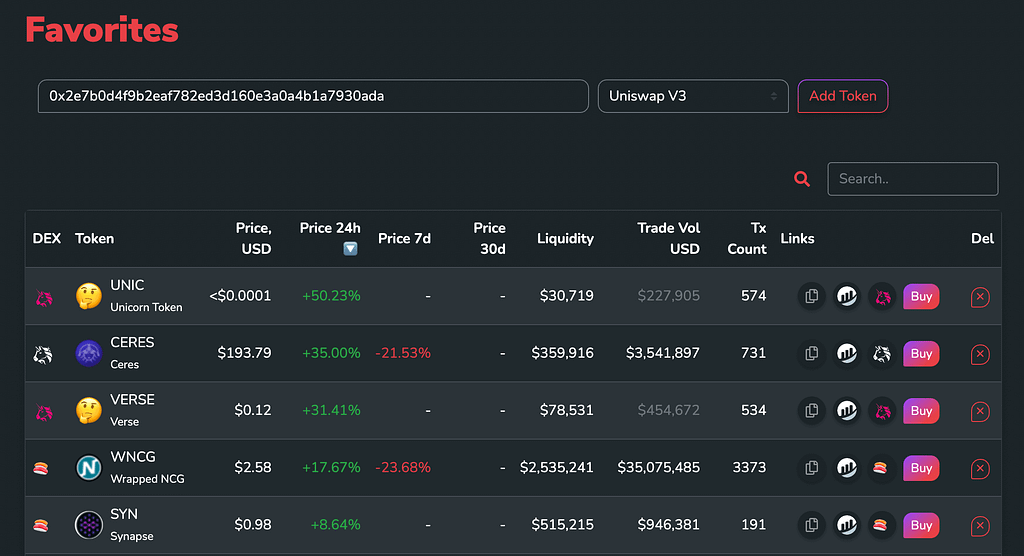
Task: Sort by DEX column header
Action: [46, 238]
